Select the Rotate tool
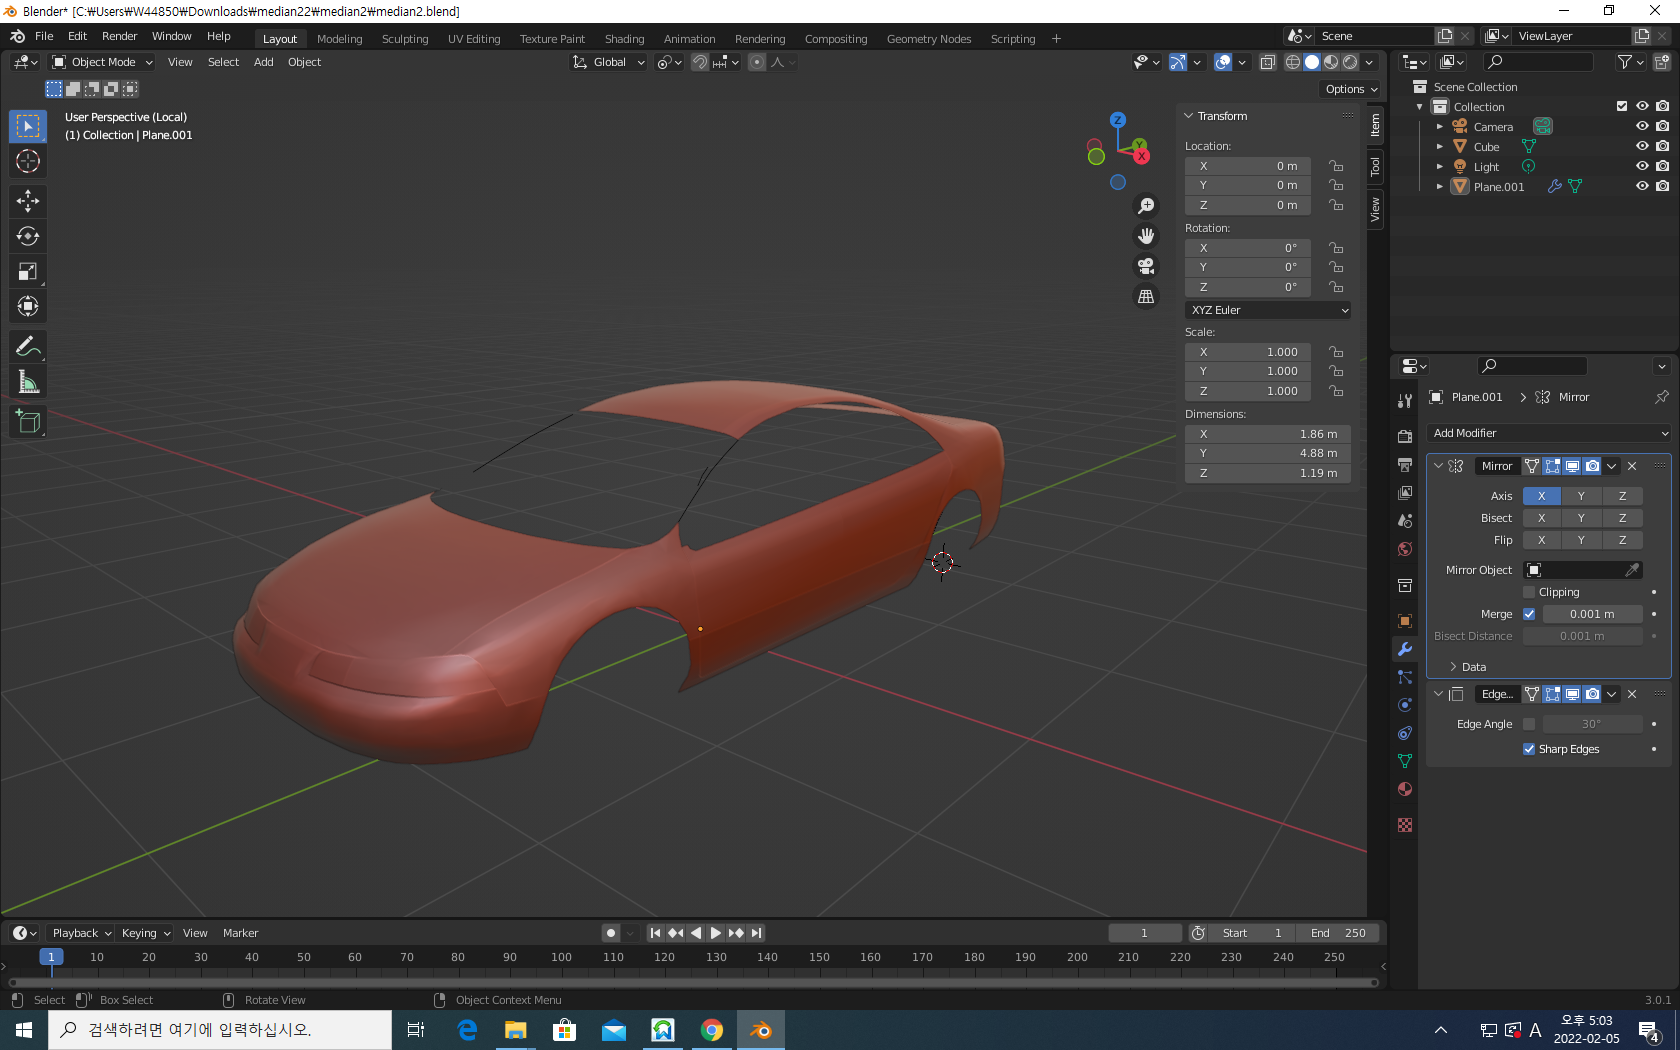This screenshot has width=1680, height=1050. point(28,236)
